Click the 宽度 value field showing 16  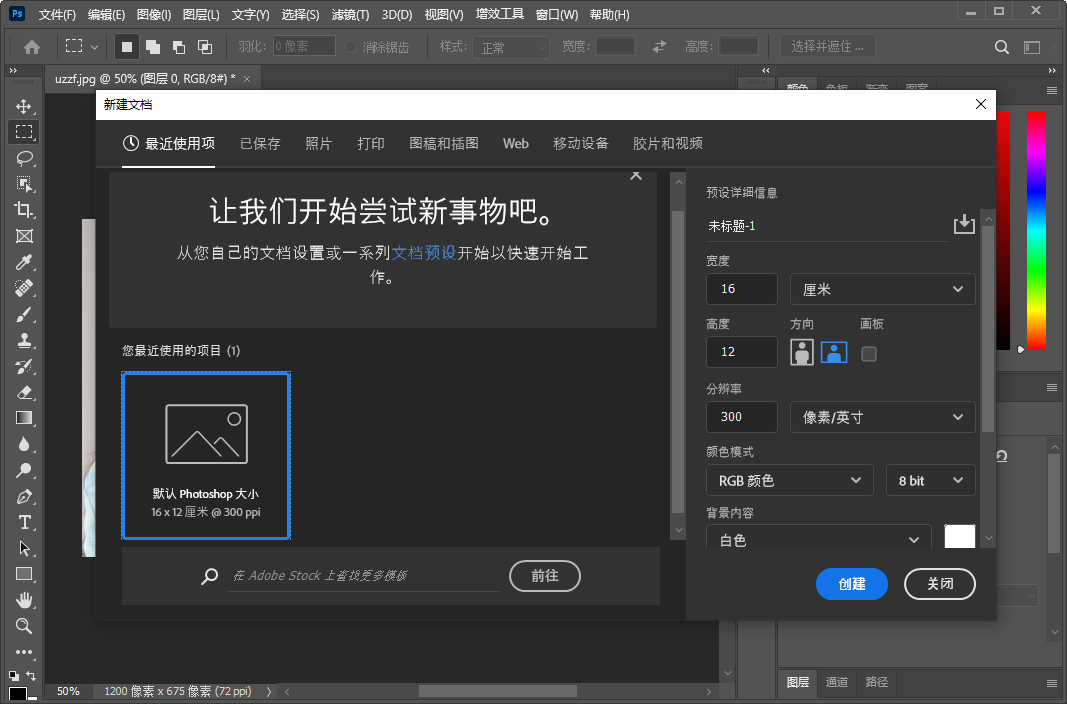[x=742, y=289]
